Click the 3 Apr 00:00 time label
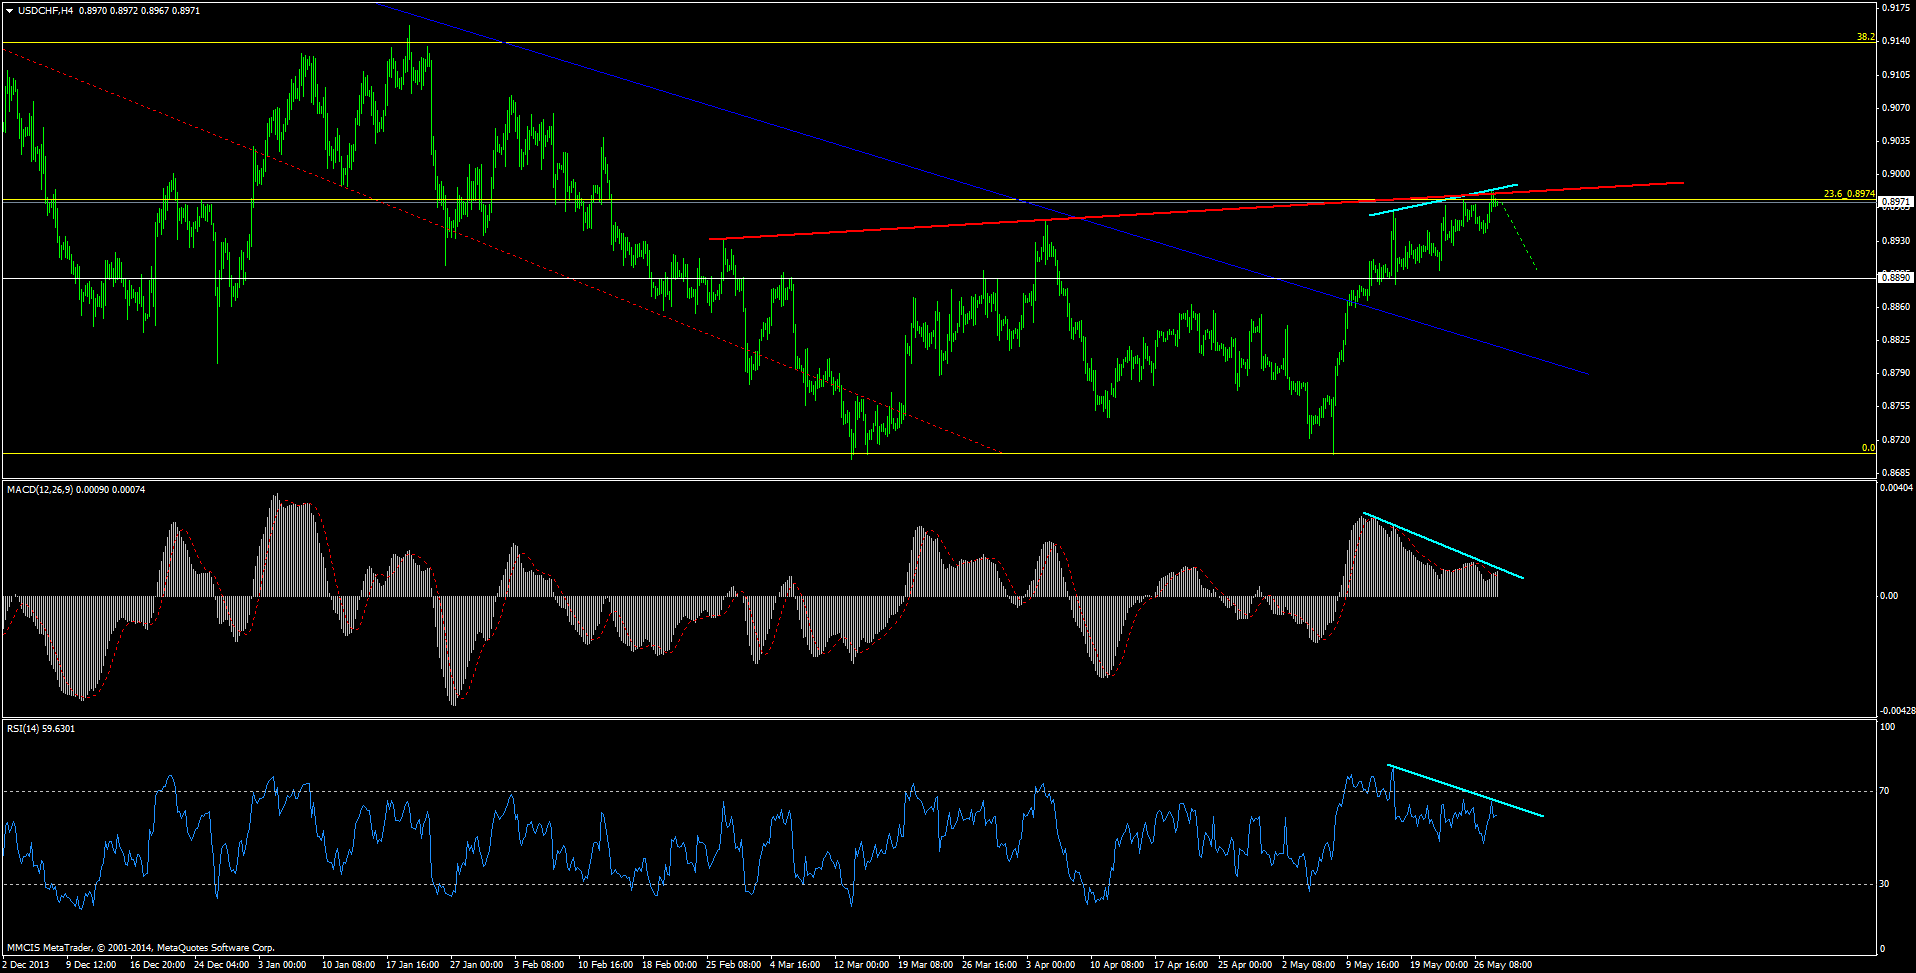This screenshot has height=973, width=1916. (1051, 965)
